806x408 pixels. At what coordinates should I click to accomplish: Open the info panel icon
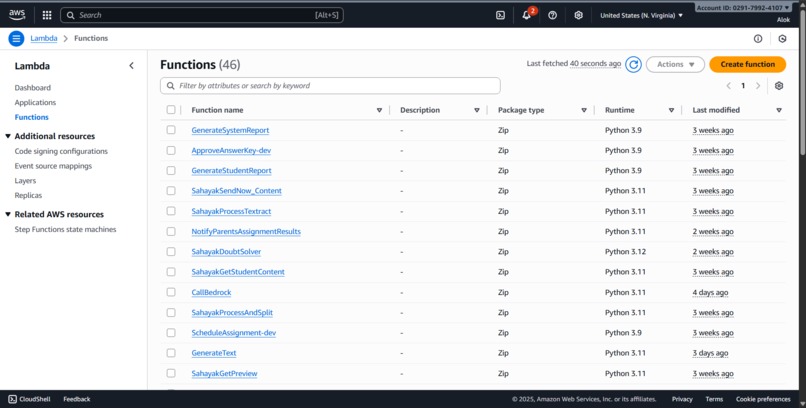click(758, 39)
